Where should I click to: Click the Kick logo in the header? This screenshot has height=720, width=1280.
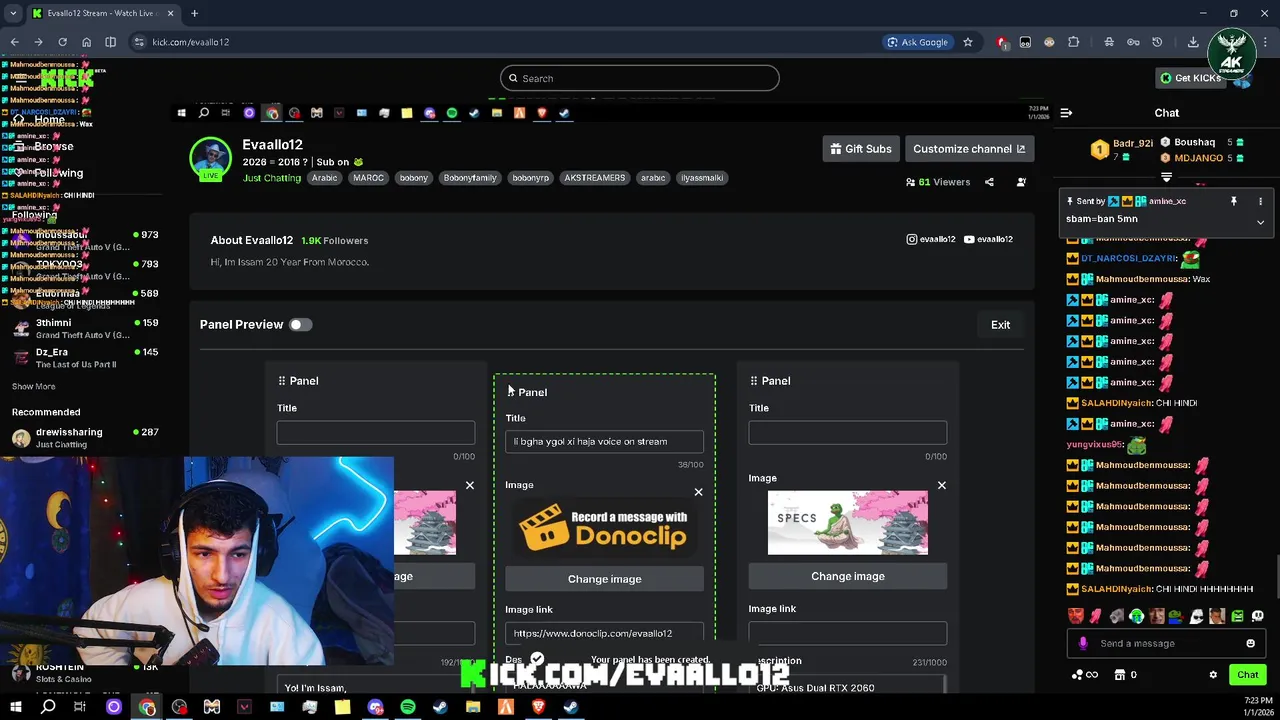67,78
